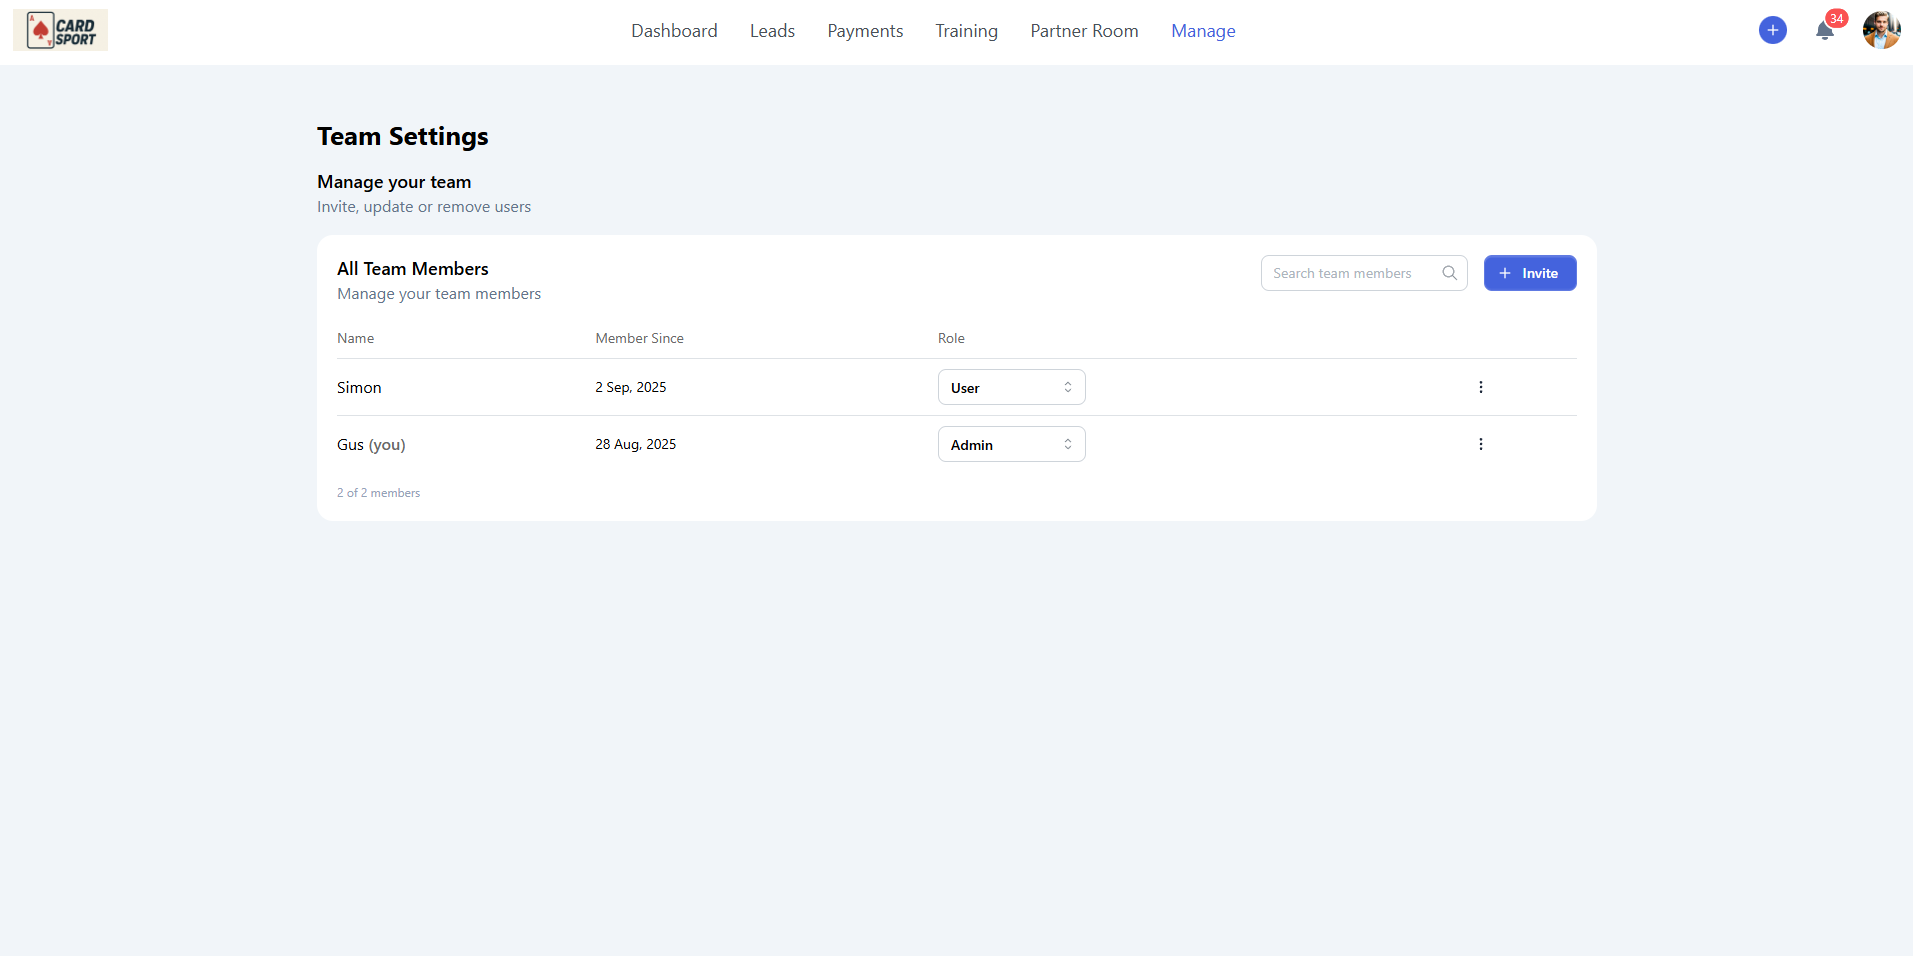The width and height of the screenshot is (1913, 956).
Task: Navigate to Payments
Action: pyautogui.click(x=865, y=31)
